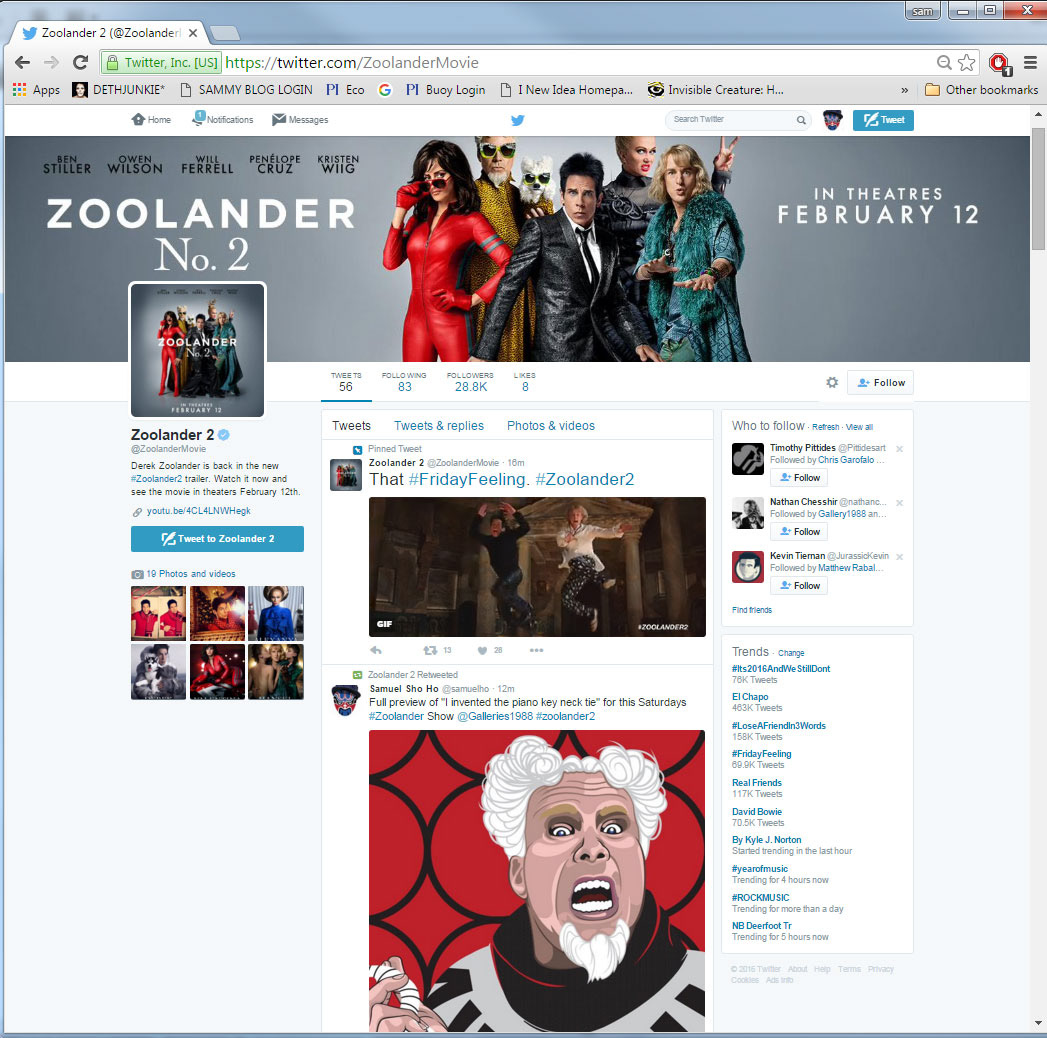Dismiss Timothy Pittides suggestion

[899, 449]
